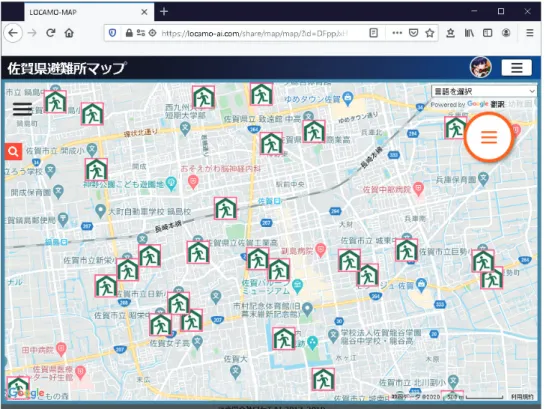Image resolution: width=546 pixels, height=409 pixels.
Task: Click the 開成保育園 school pin
Action: (x=58, y=191)
